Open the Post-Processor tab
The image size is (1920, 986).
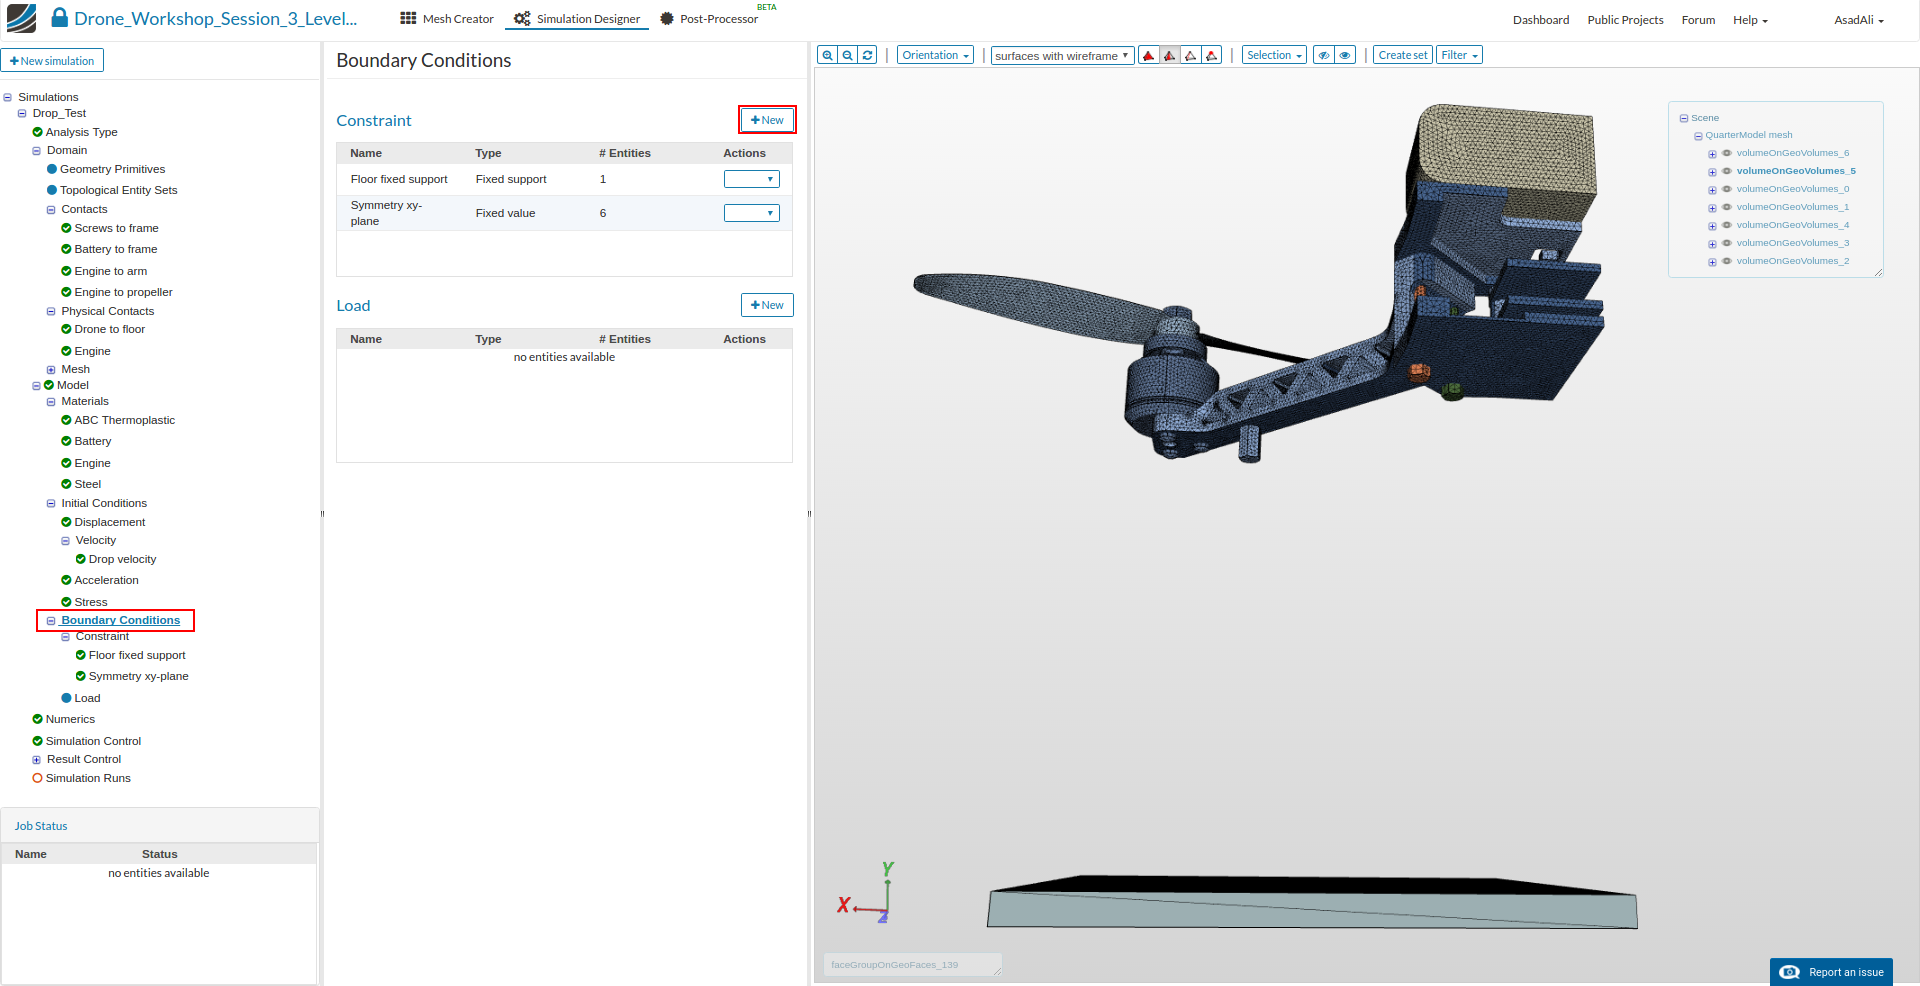point(709,19)
